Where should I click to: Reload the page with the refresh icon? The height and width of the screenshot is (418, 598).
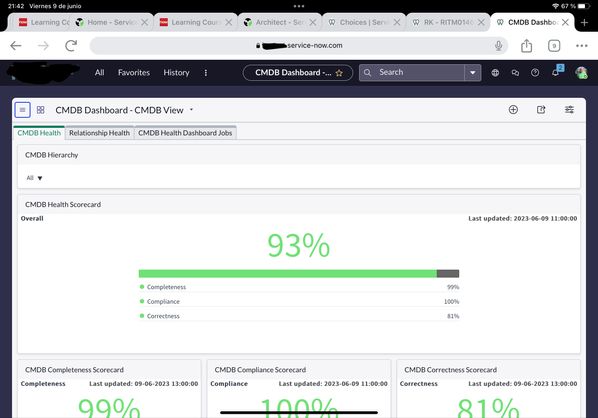(x=71, y=46)
